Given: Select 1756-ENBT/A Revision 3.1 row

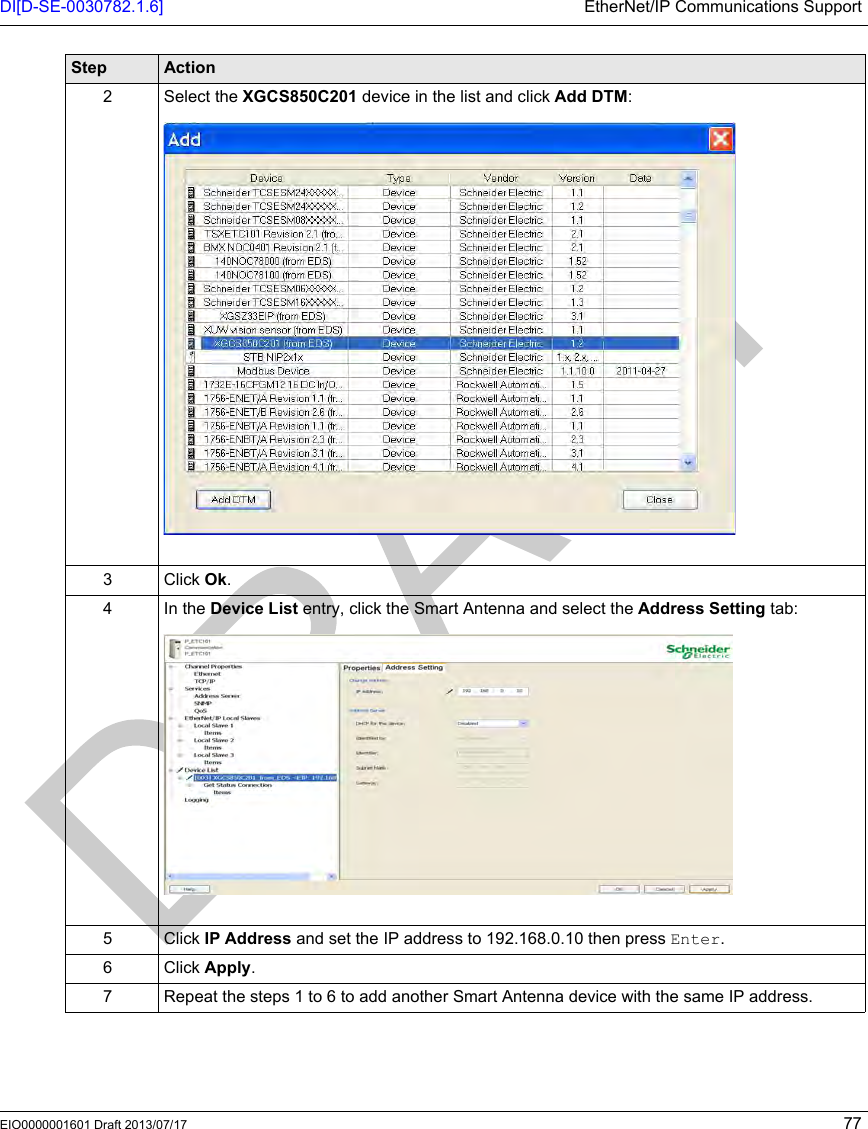Looking at the screenshot, I should coord(432,453).
